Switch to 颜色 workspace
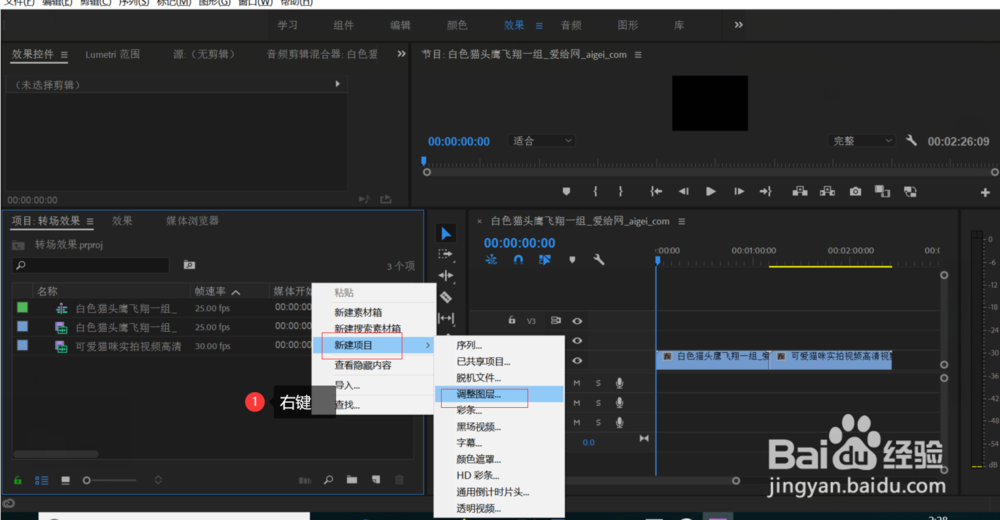The image size is (1000, 520). (457, 25)
